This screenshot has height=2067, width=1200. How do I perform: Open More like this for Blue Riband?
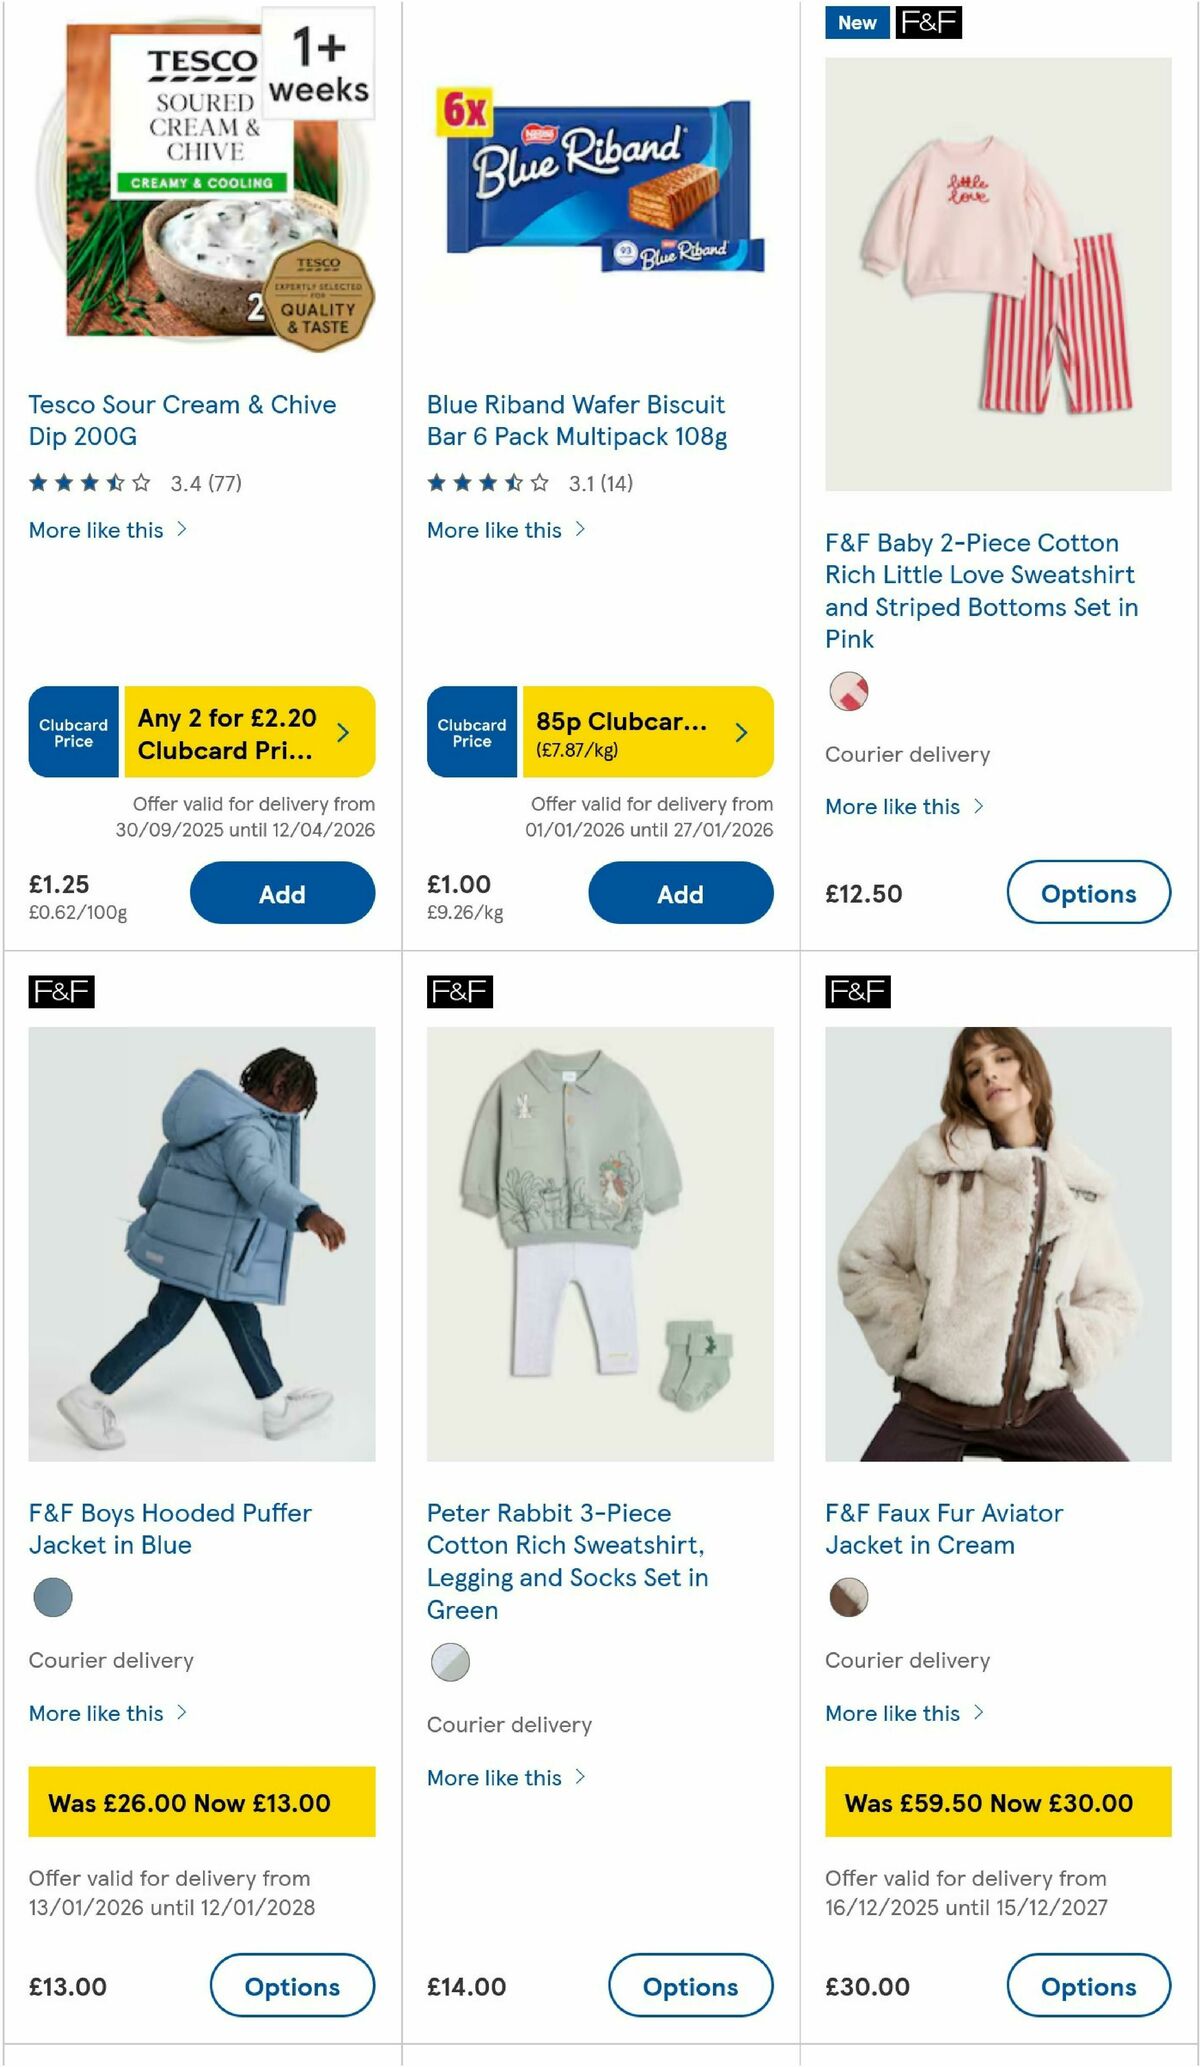coord(507,530)
